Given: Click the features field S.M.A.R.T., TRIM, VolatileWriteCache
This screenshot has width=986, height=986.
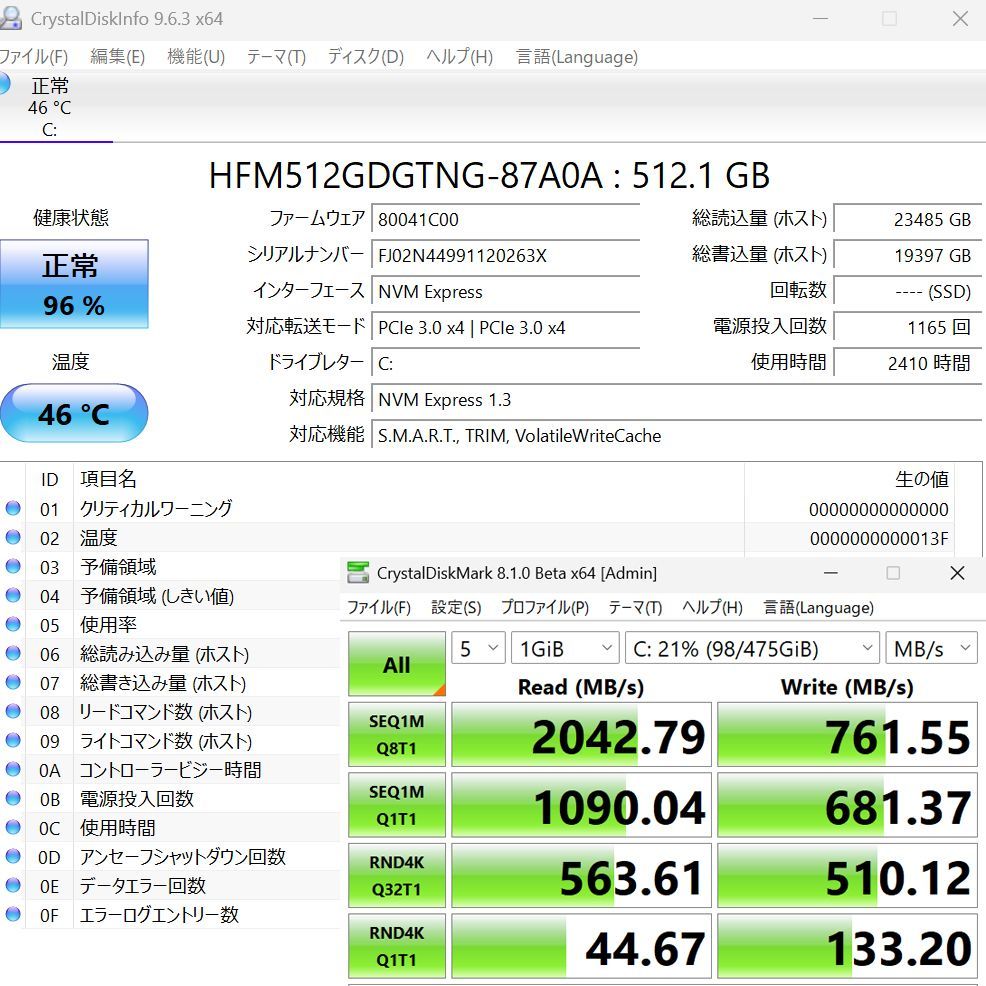Looking at the screenshot, I should (676, 436).
